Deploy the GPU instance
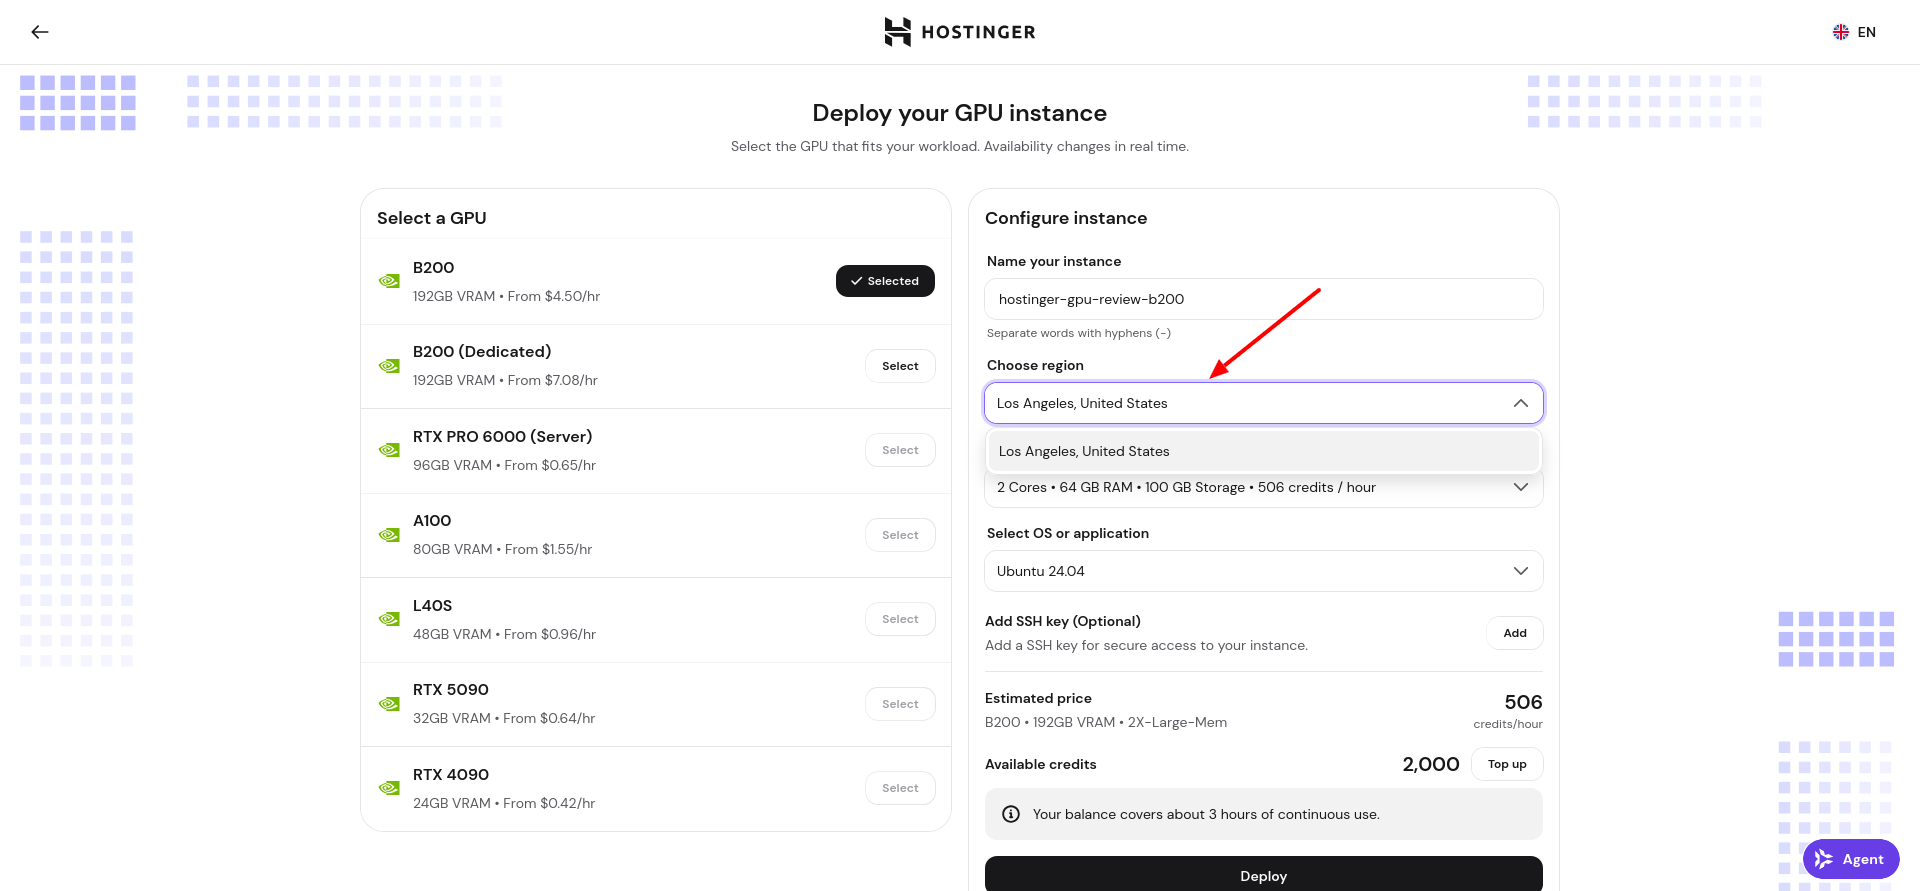Viewport: 1920px width, 891px height. pyautogui.click(x=1264, y=874)
